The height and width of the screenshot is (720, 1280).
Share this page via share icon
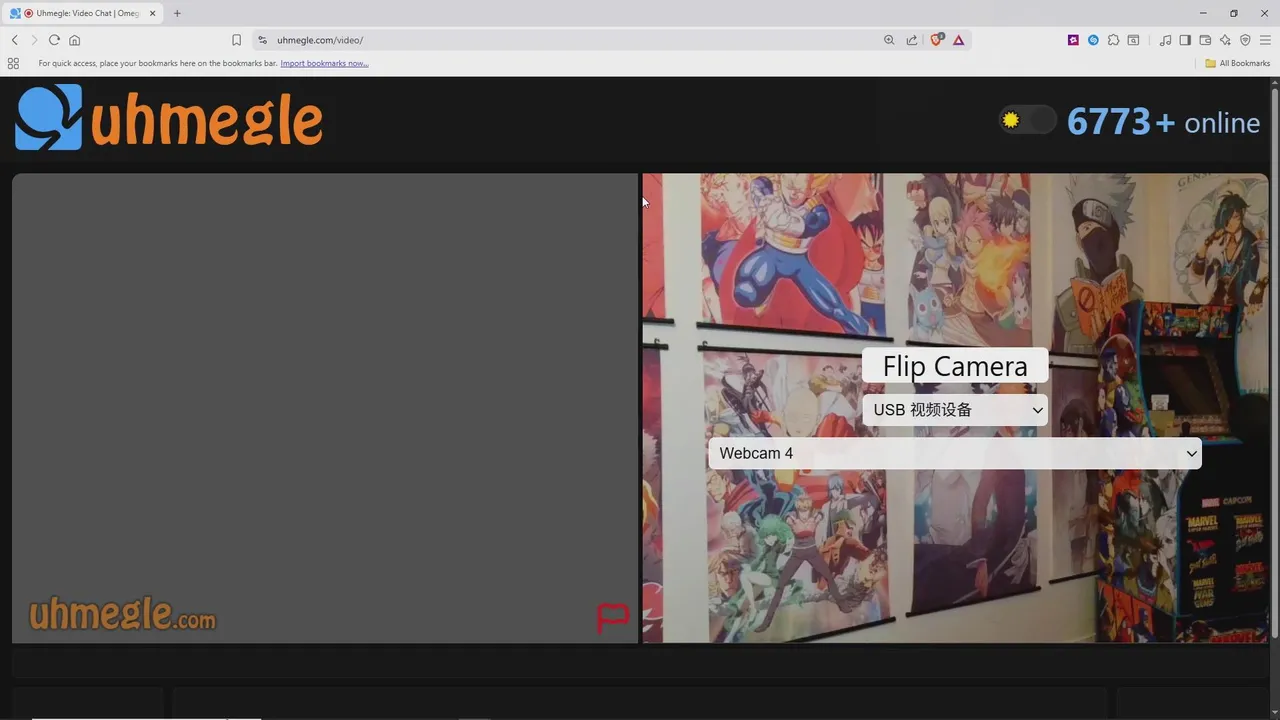912,40
